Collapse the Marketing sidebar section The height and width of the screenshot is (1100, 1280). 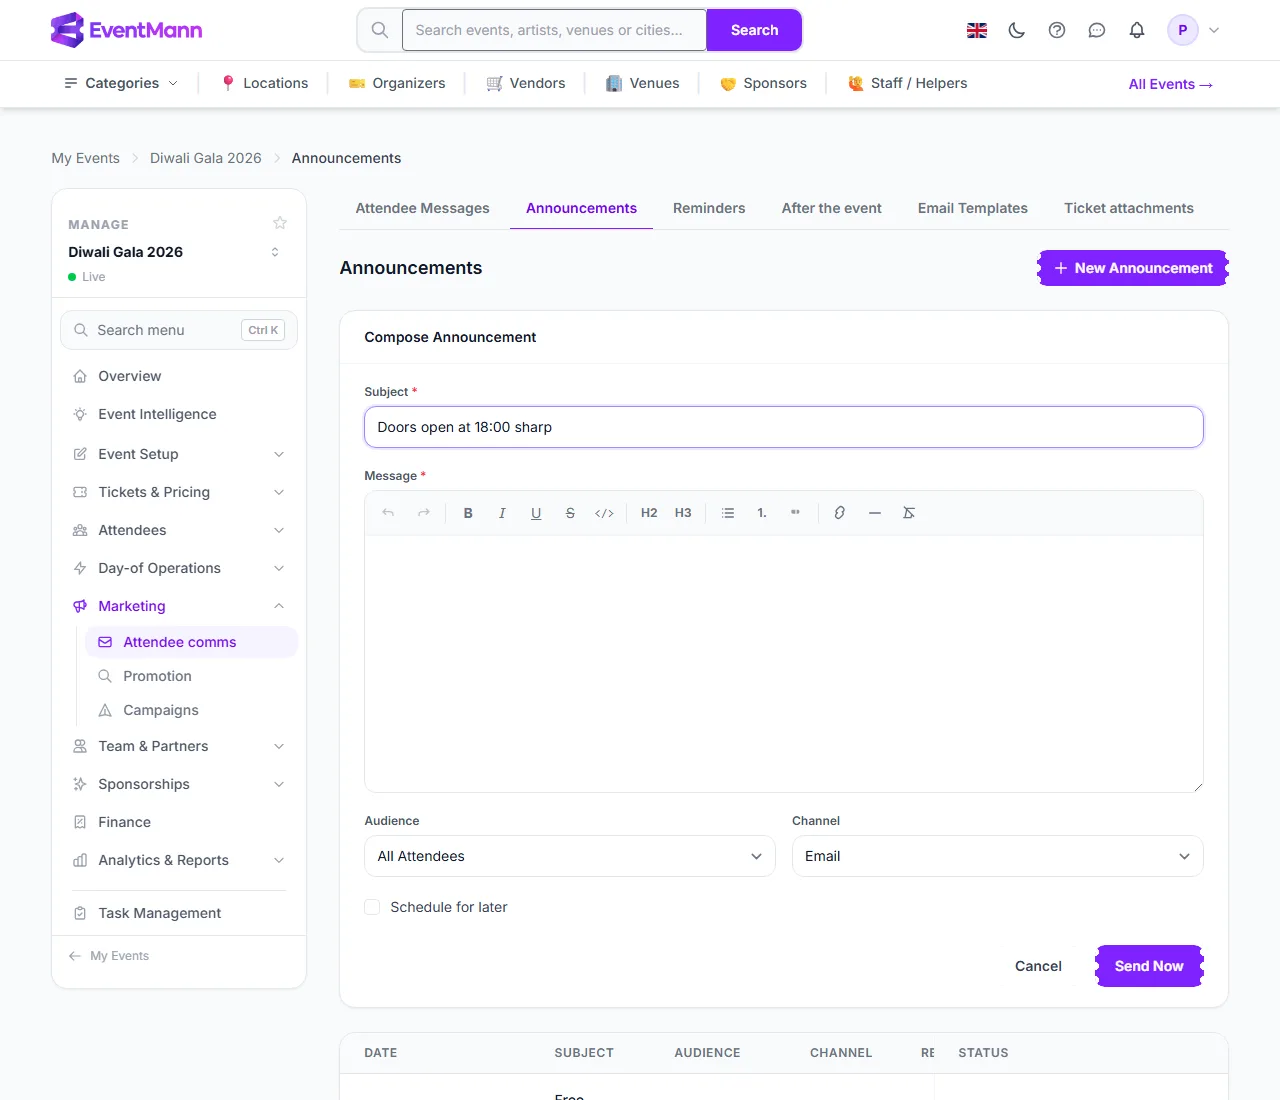pos(179,606)
